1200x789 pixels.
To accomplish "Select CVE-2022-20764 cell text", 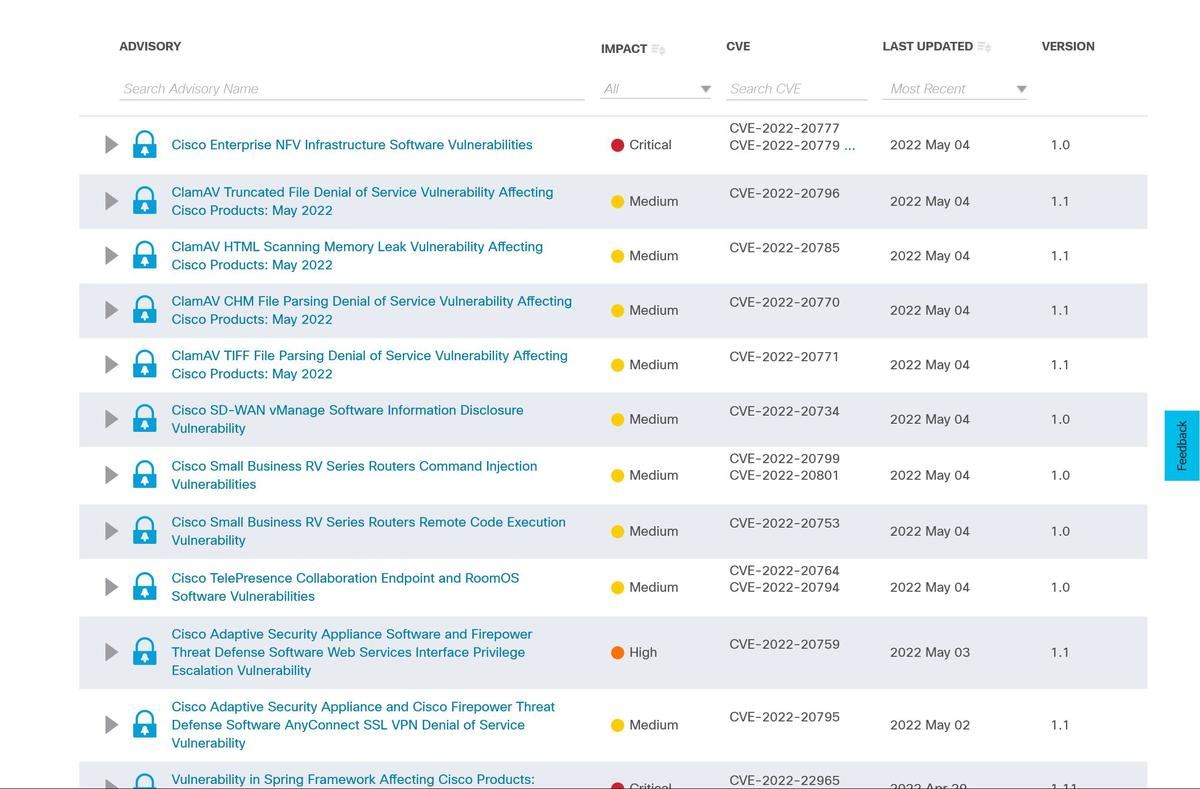I will (x=785, y=571).
